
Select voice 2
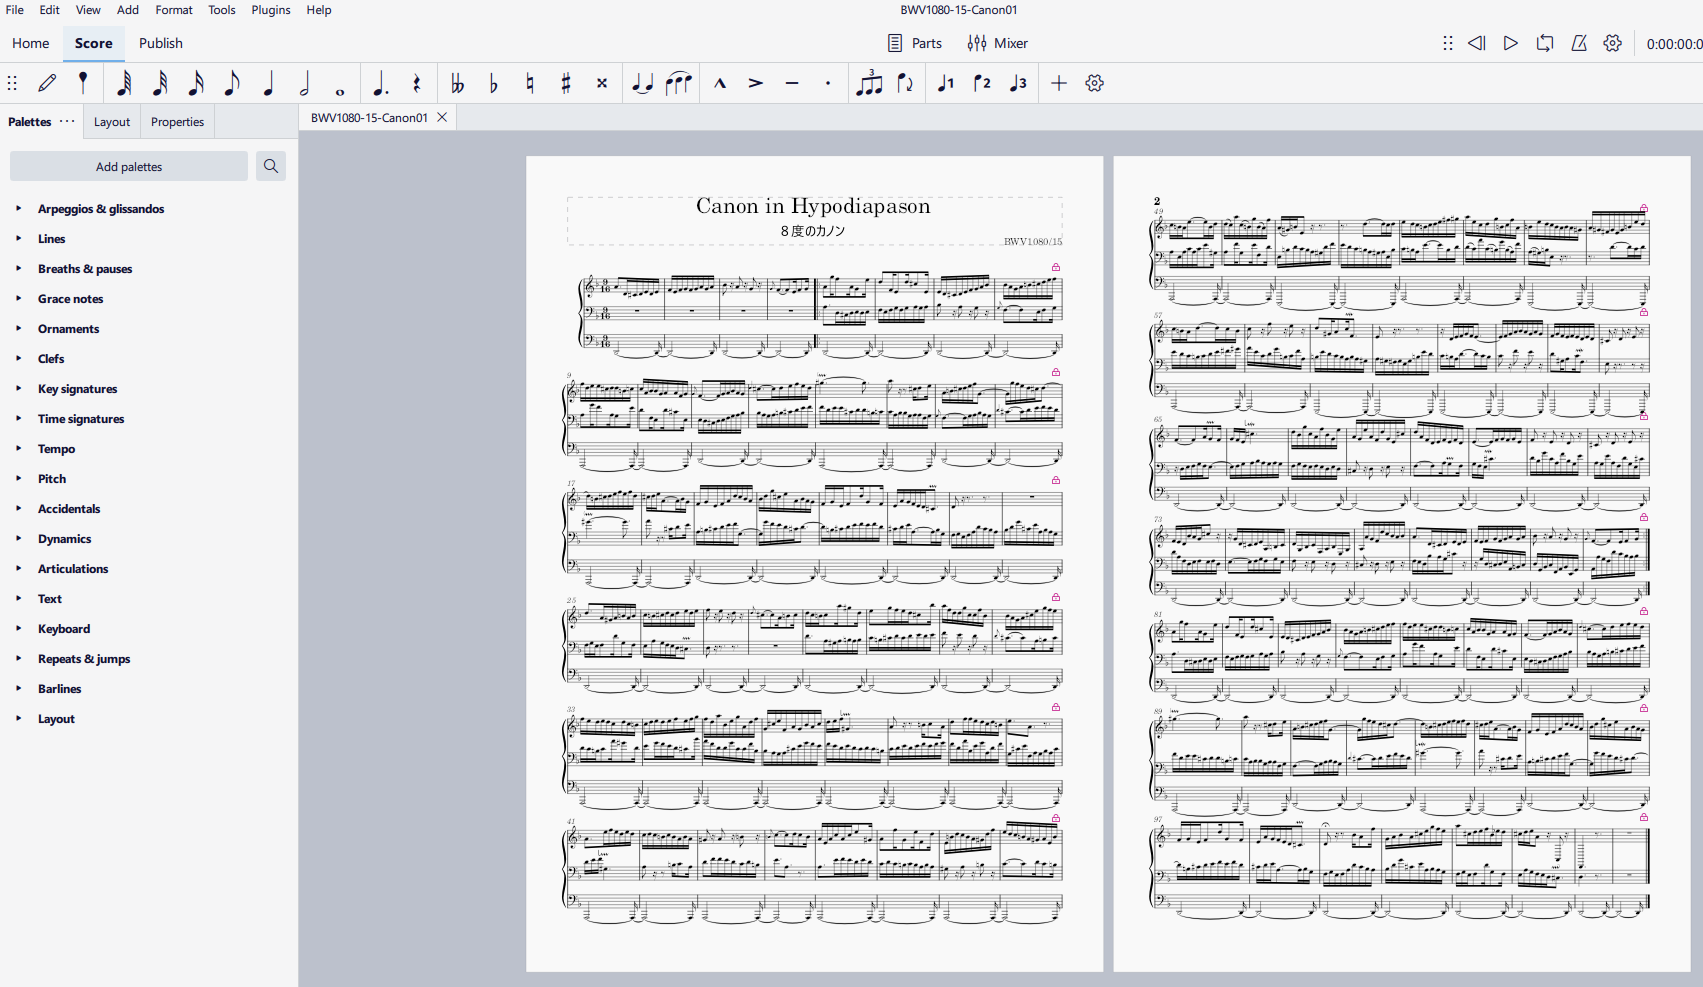click(982, 83)
